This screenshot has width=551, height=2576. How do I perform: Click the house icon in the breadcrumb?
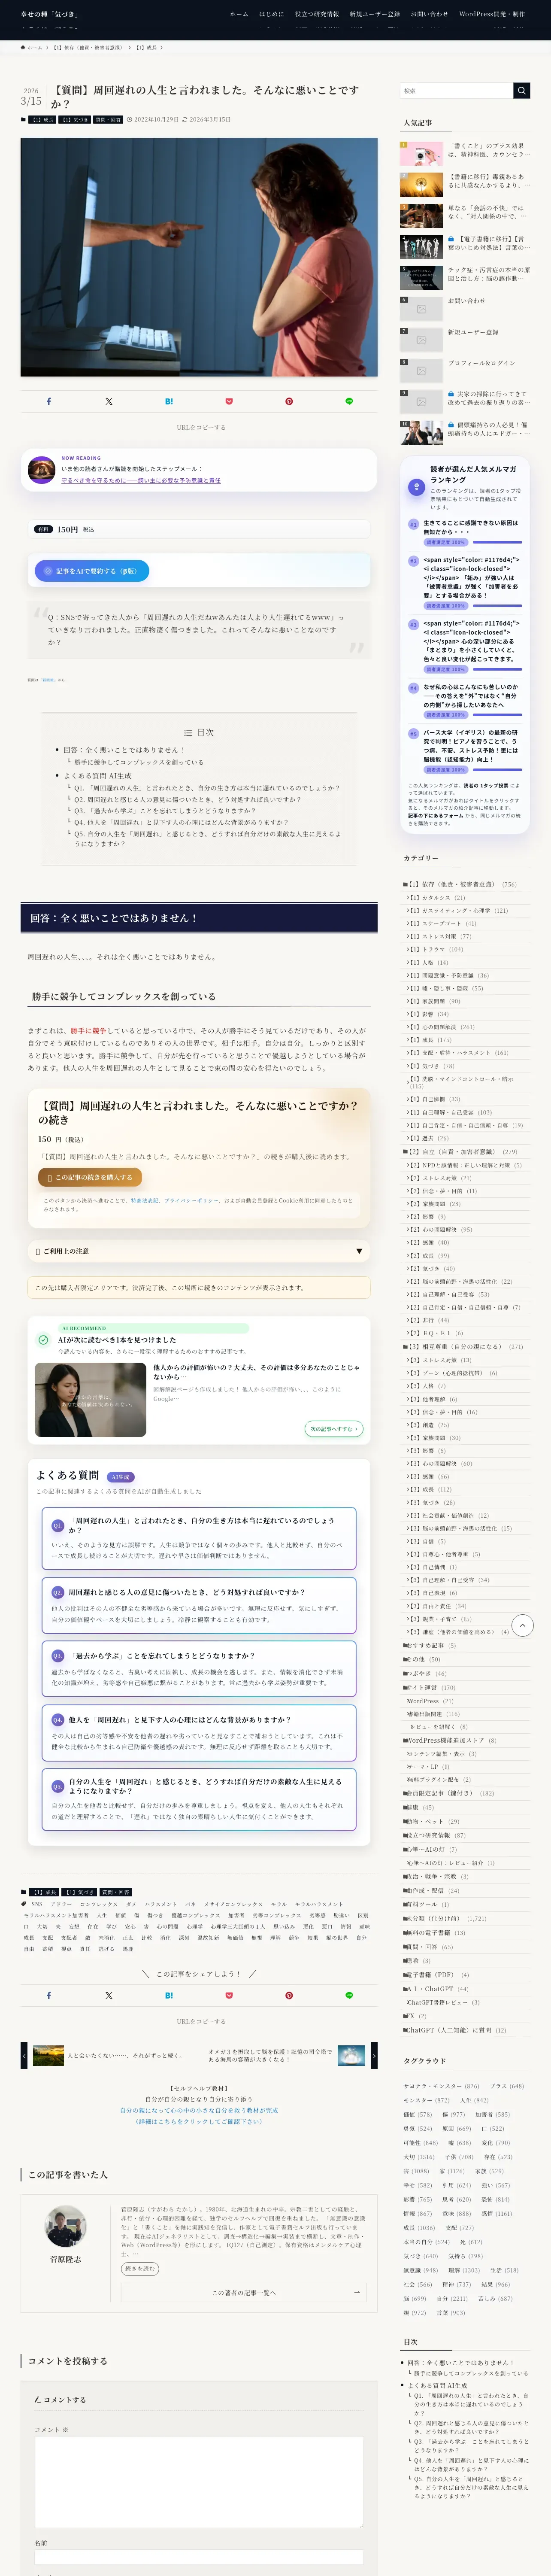click(x=23, y=47)
